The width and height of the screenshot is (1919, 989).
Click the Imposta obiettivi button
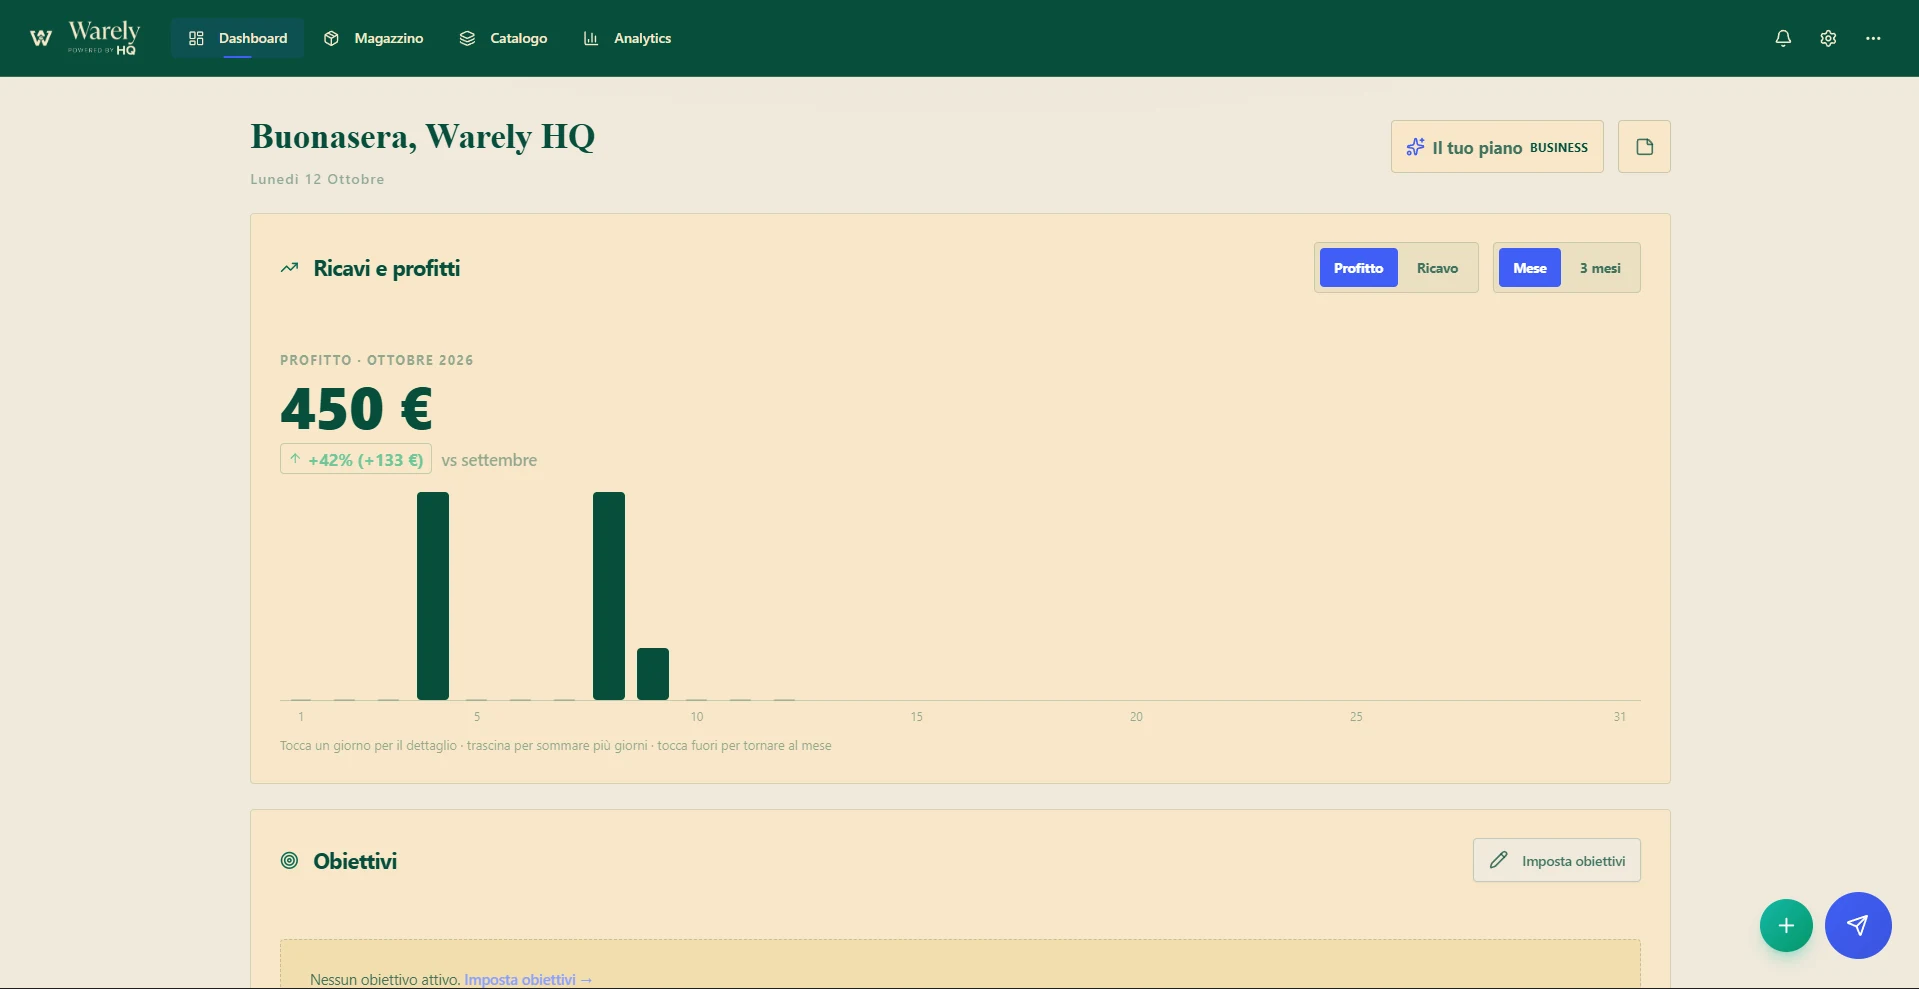[1556, 860]
